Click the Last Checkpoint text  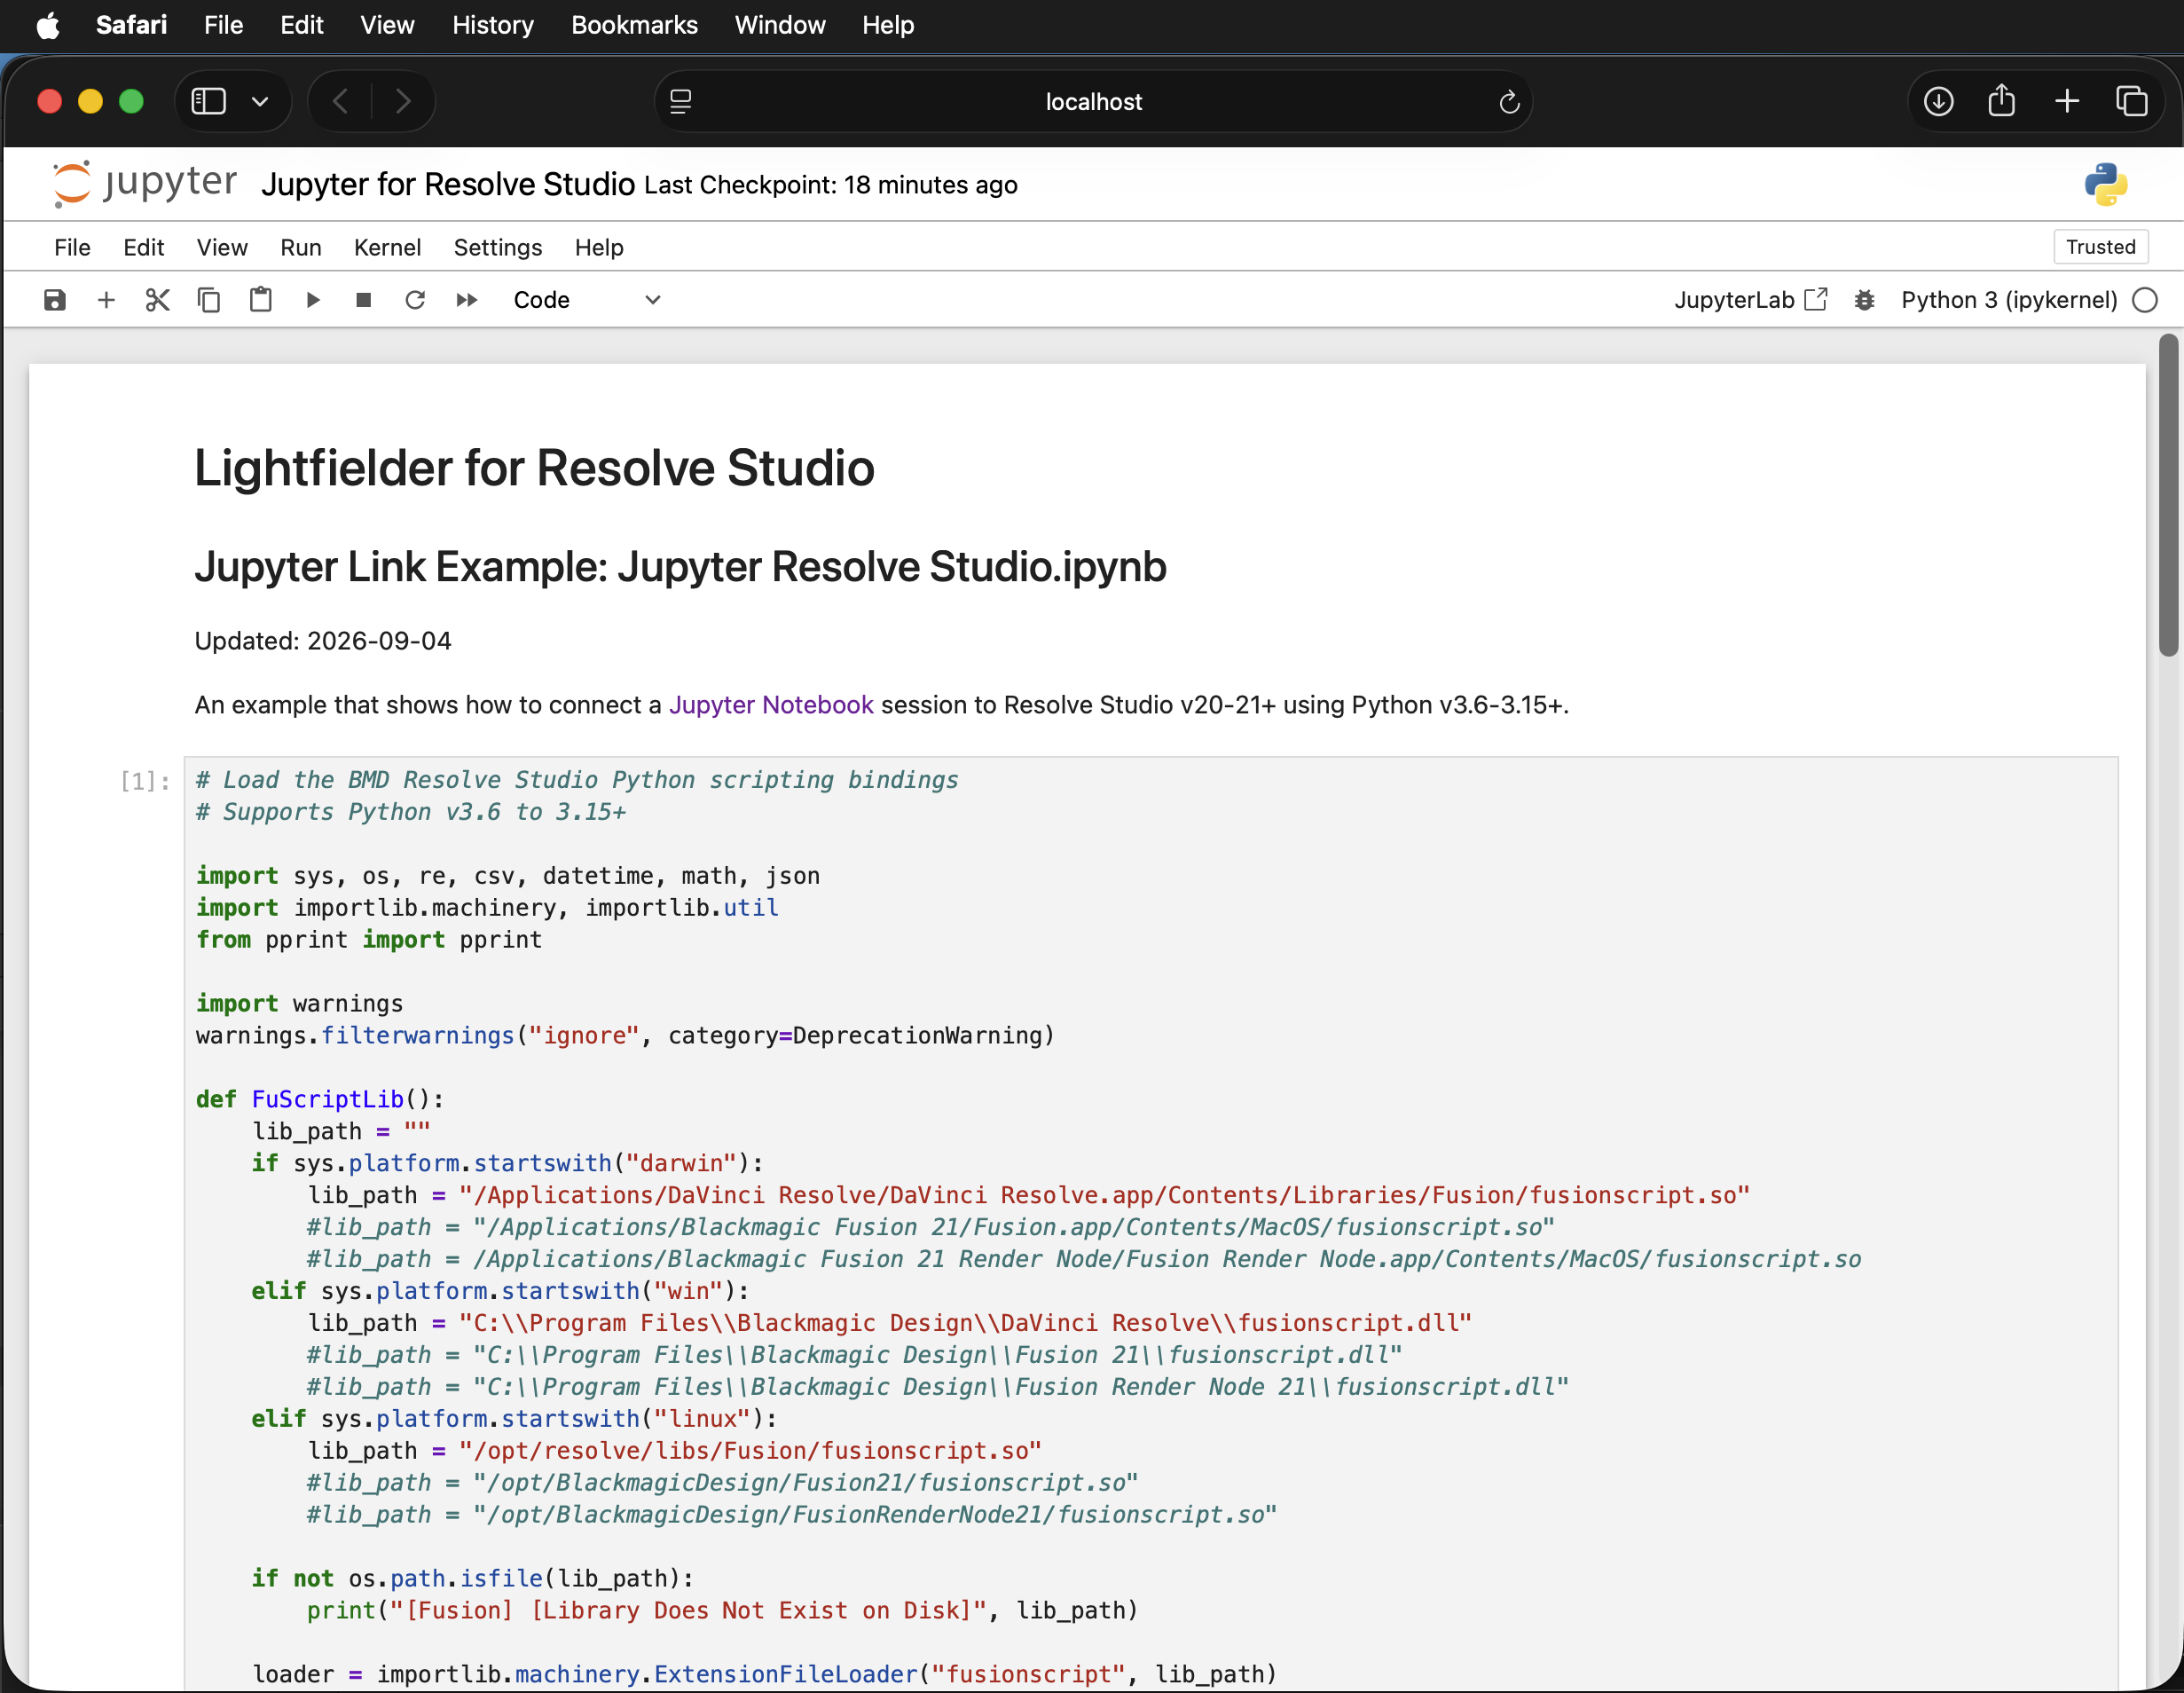click(x=831, y=185)
